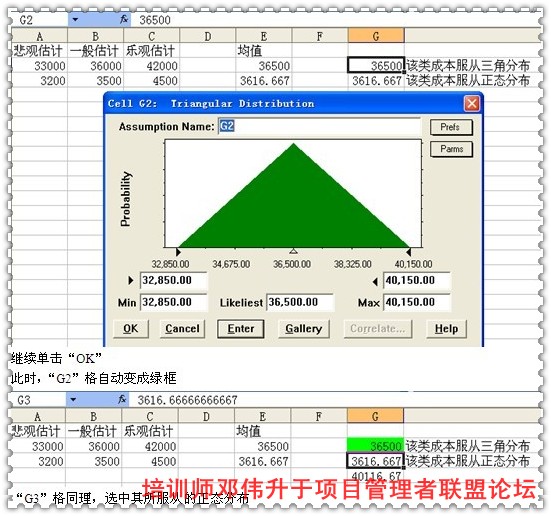This screenshot has width=551, height=516.
Task: Select column G header in upper sheet
Action: [376, 36]
